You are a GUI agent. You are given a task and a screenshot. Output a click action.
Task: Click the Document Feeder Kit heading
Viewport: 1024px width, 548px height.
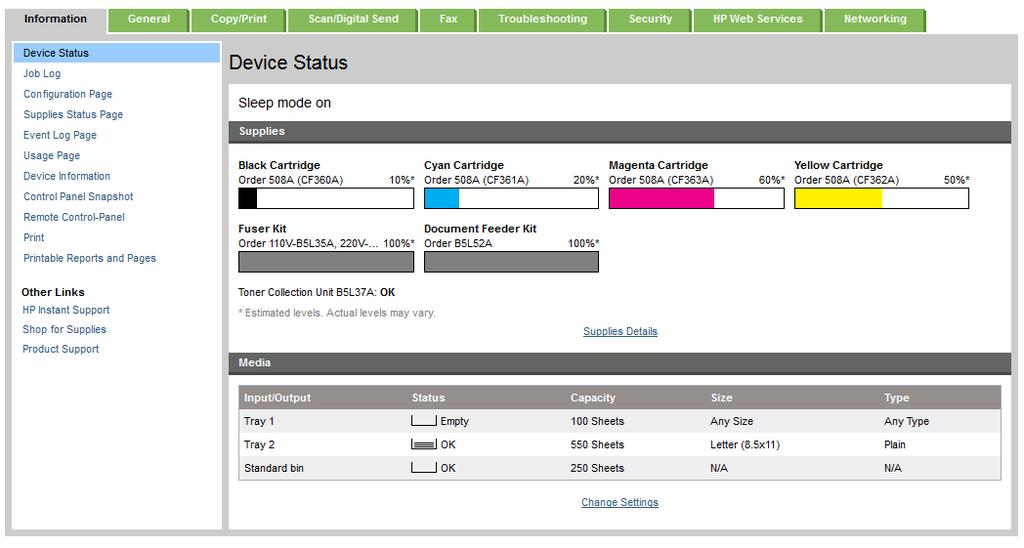(480, 229)
